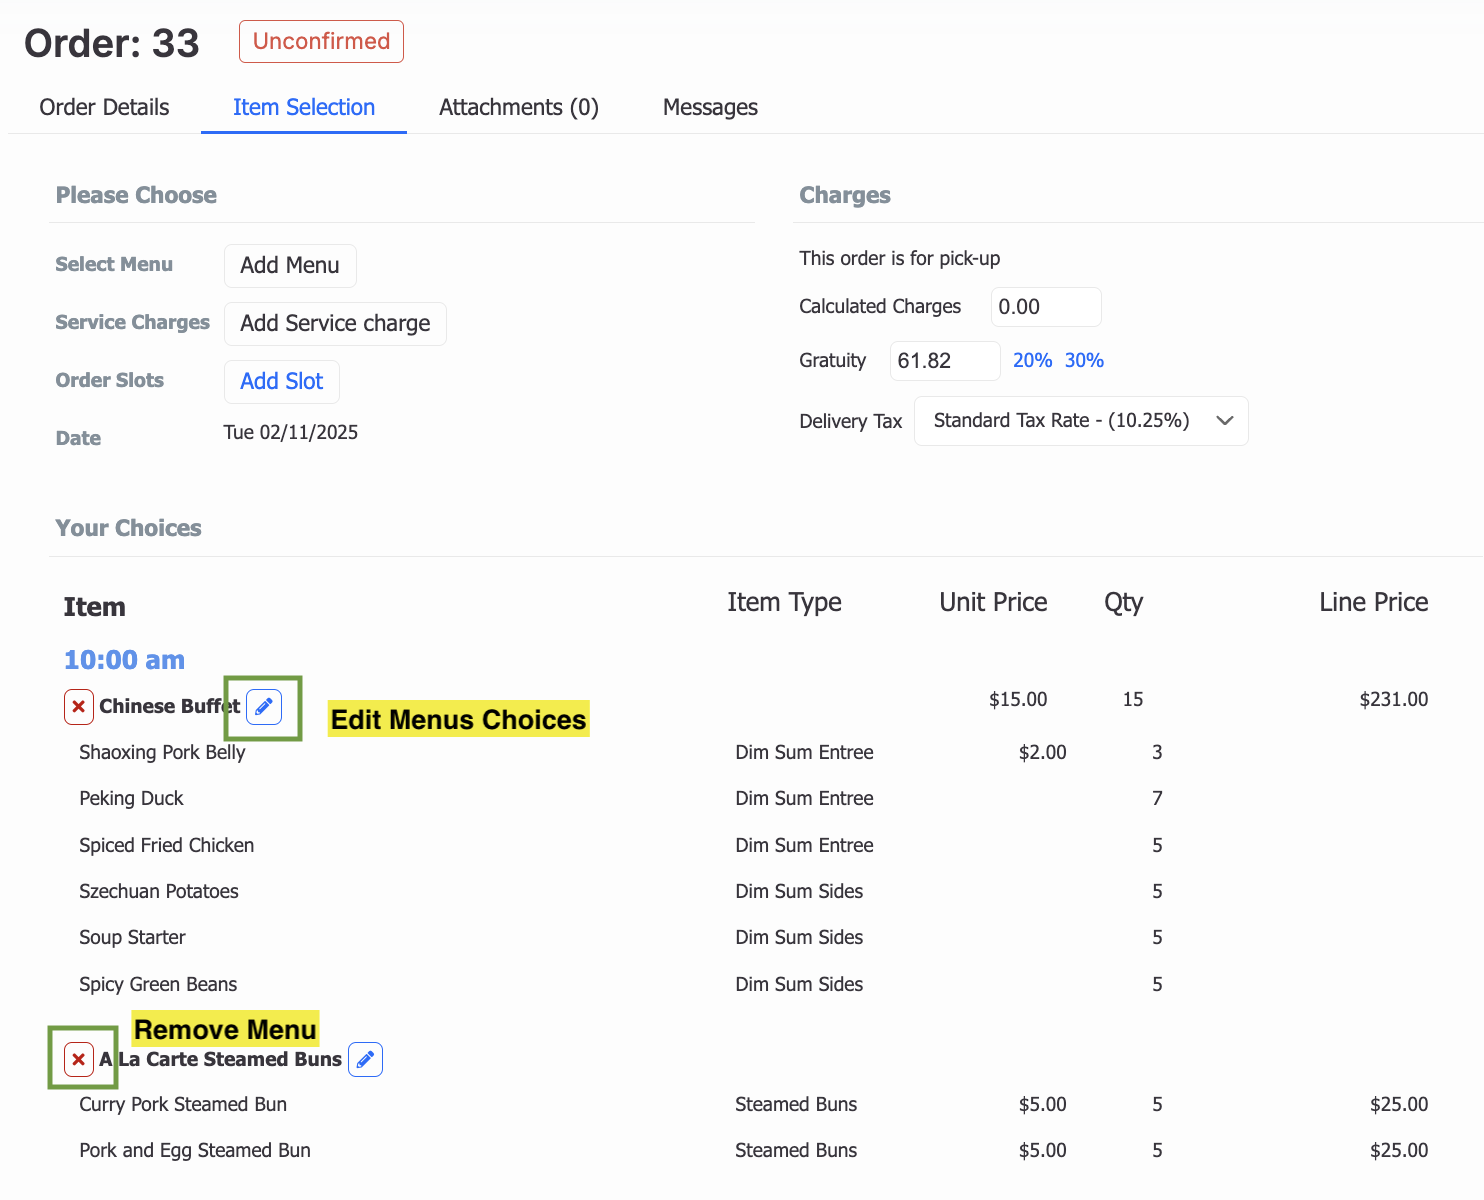Viewport: 1484px width, 1200px height.
Task: Click the Peking Duck item row
Action: [x=132, y=799]
